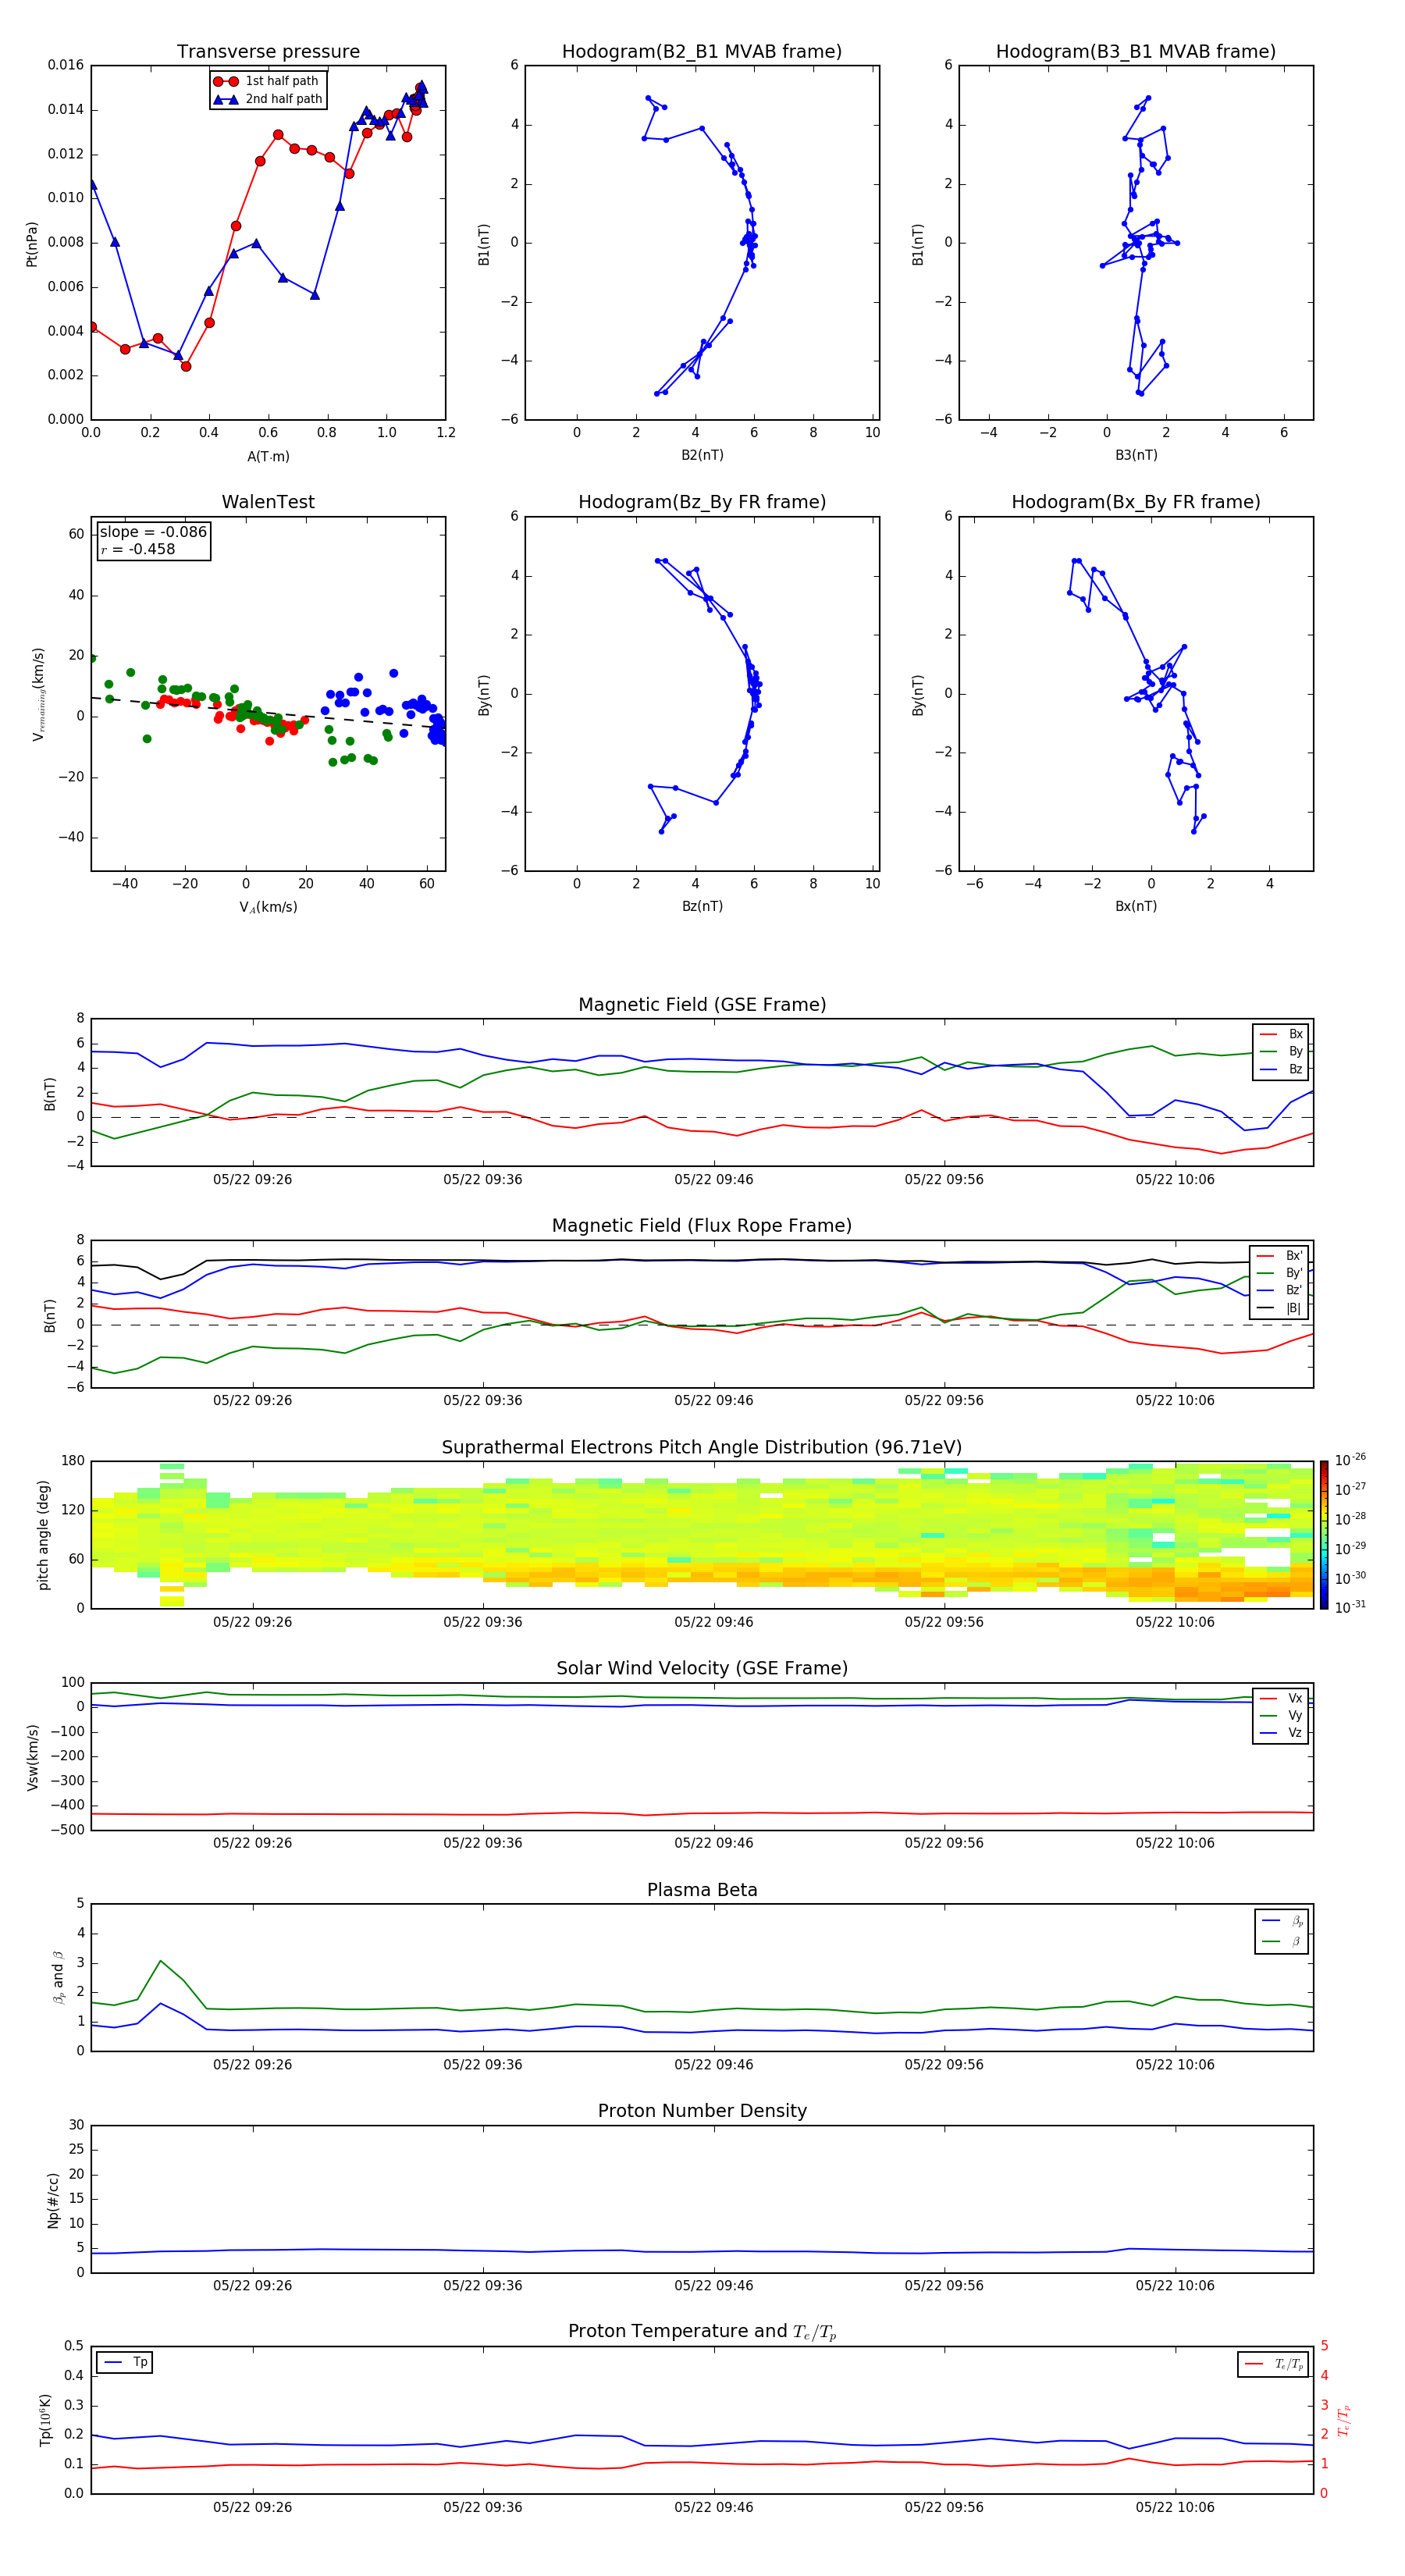Click the pitch angle color bar
Viewport: 1405px width, 2576px height.
pyautogui.click(x=1324, y=1535)
